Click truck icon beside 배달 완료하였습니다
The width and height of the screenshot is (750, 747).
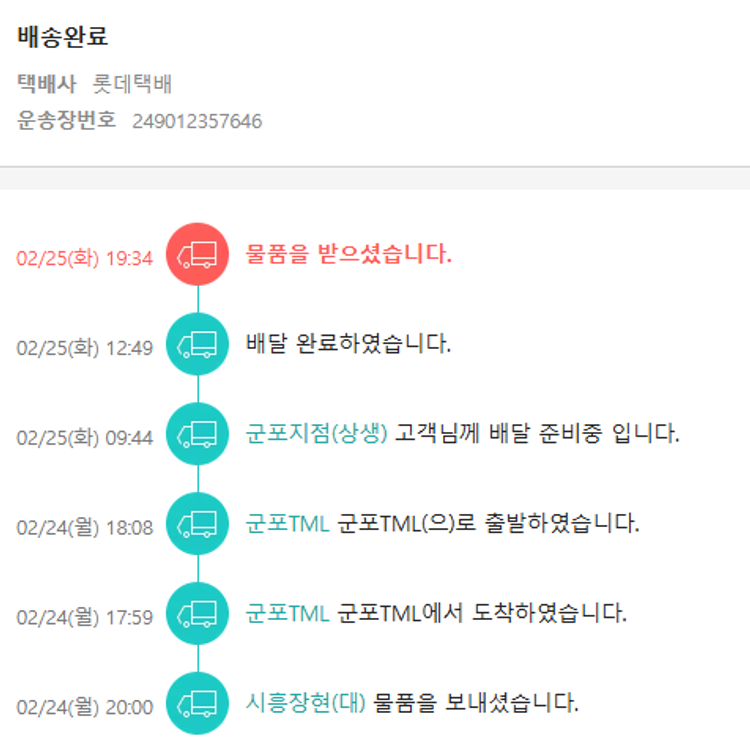coord(198,345)
